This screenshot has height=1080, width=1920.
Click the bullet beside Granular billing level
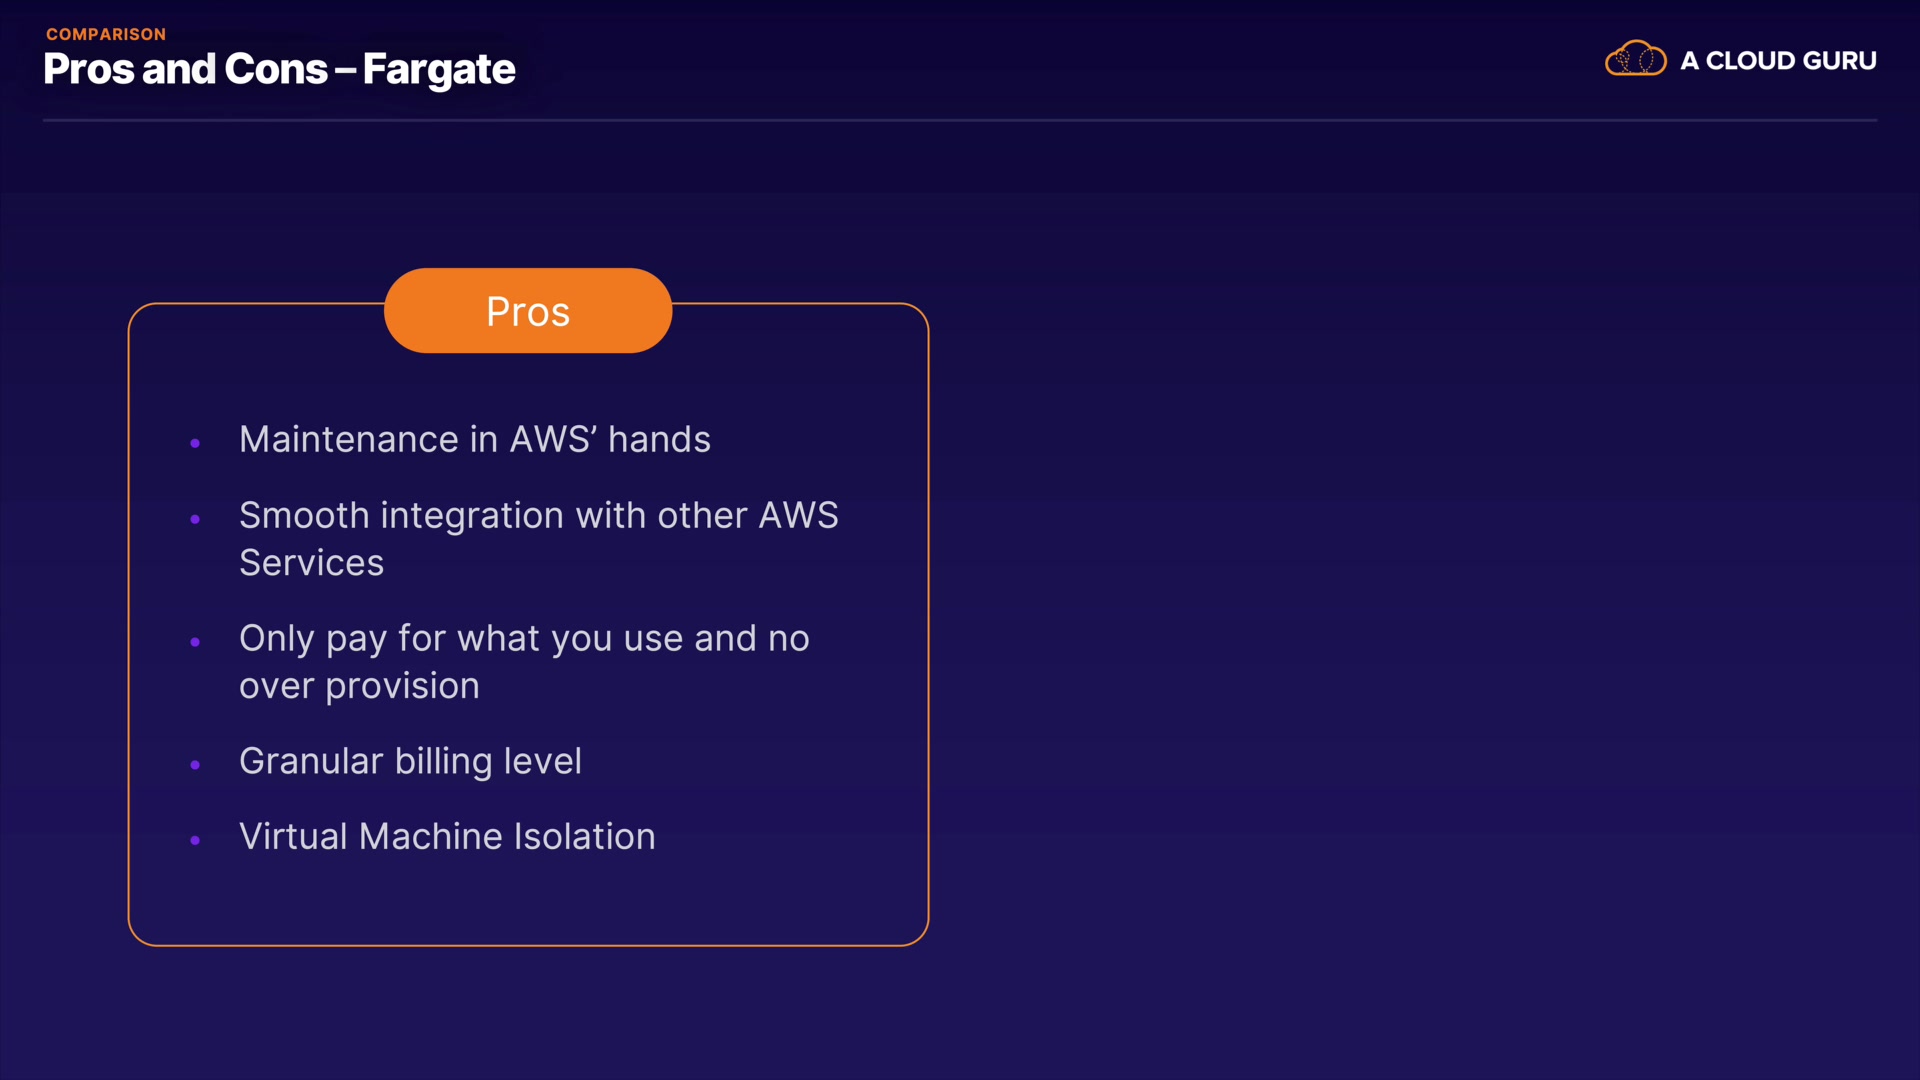coord(195,765)
